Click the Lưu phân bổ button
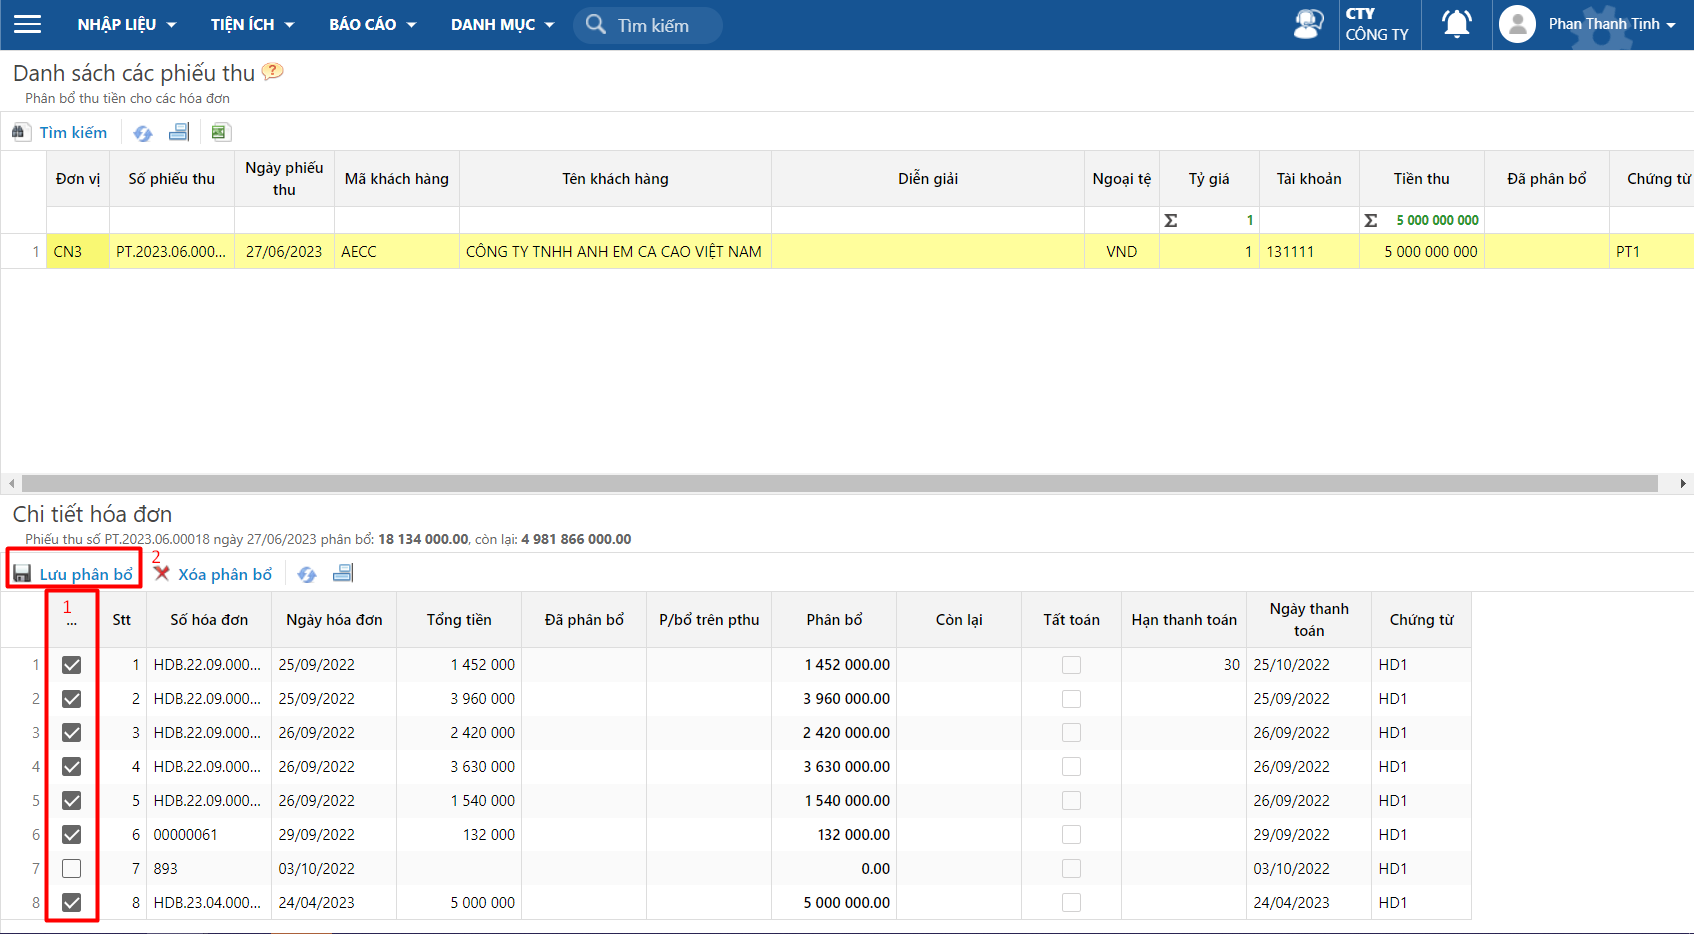 click(74, 574)
